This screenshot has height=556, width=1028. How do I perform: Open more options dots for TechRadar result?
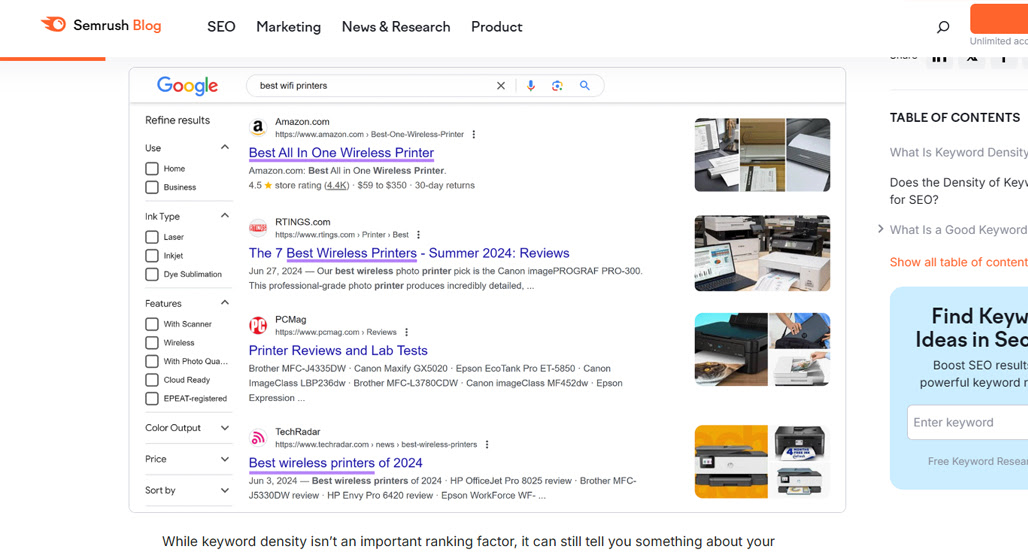487,445
